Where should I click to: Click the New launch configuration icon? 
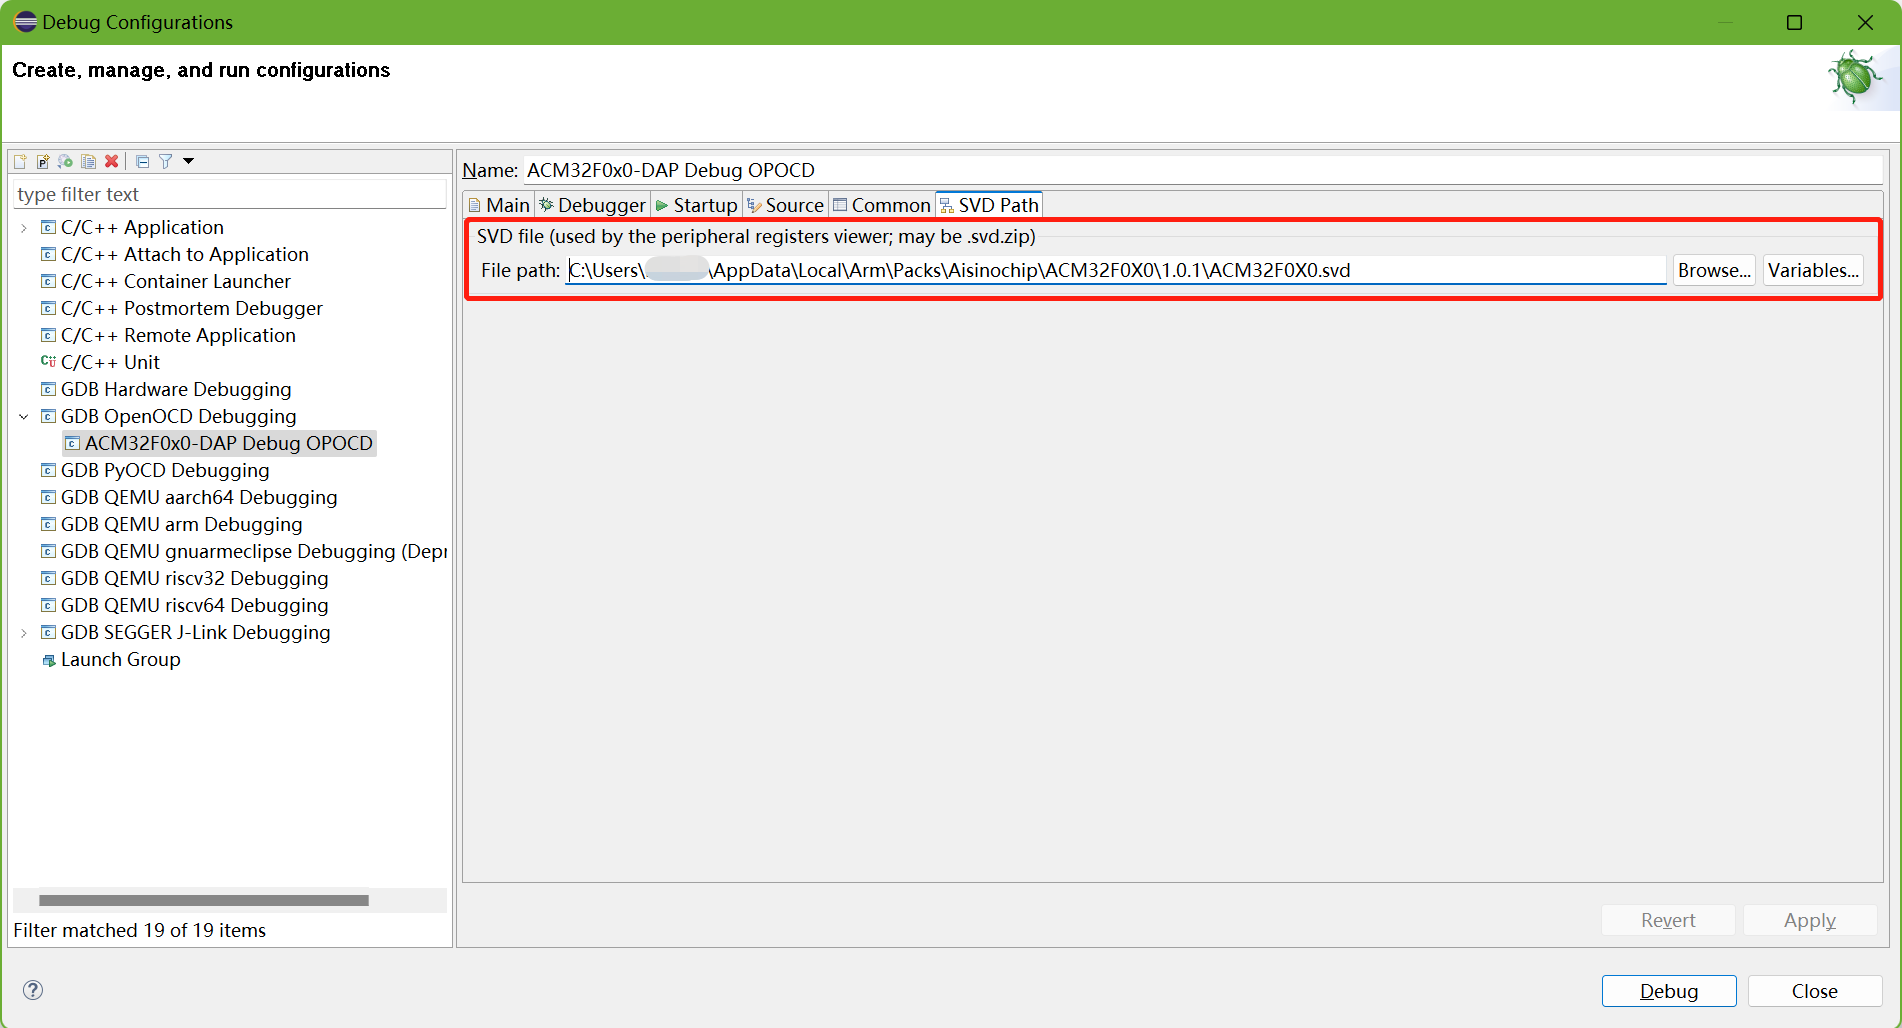(x=20, y=161)
